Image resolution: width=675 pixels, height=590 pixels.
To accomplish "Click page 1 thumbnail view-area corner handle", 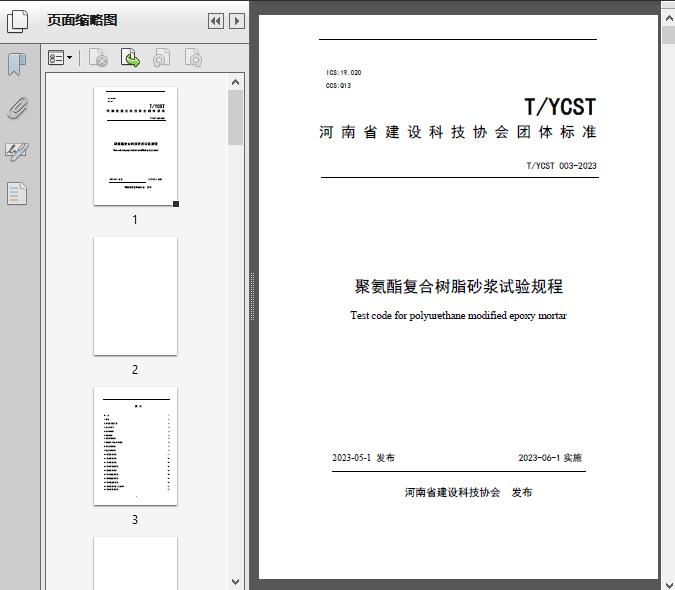I will click(x=176, y=204).
